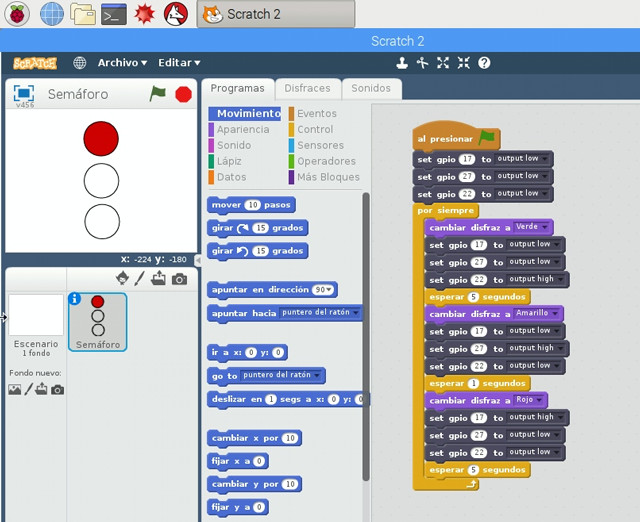
Task: Open the first output high dropdown after Verde
Action: [x=536, y=279]
